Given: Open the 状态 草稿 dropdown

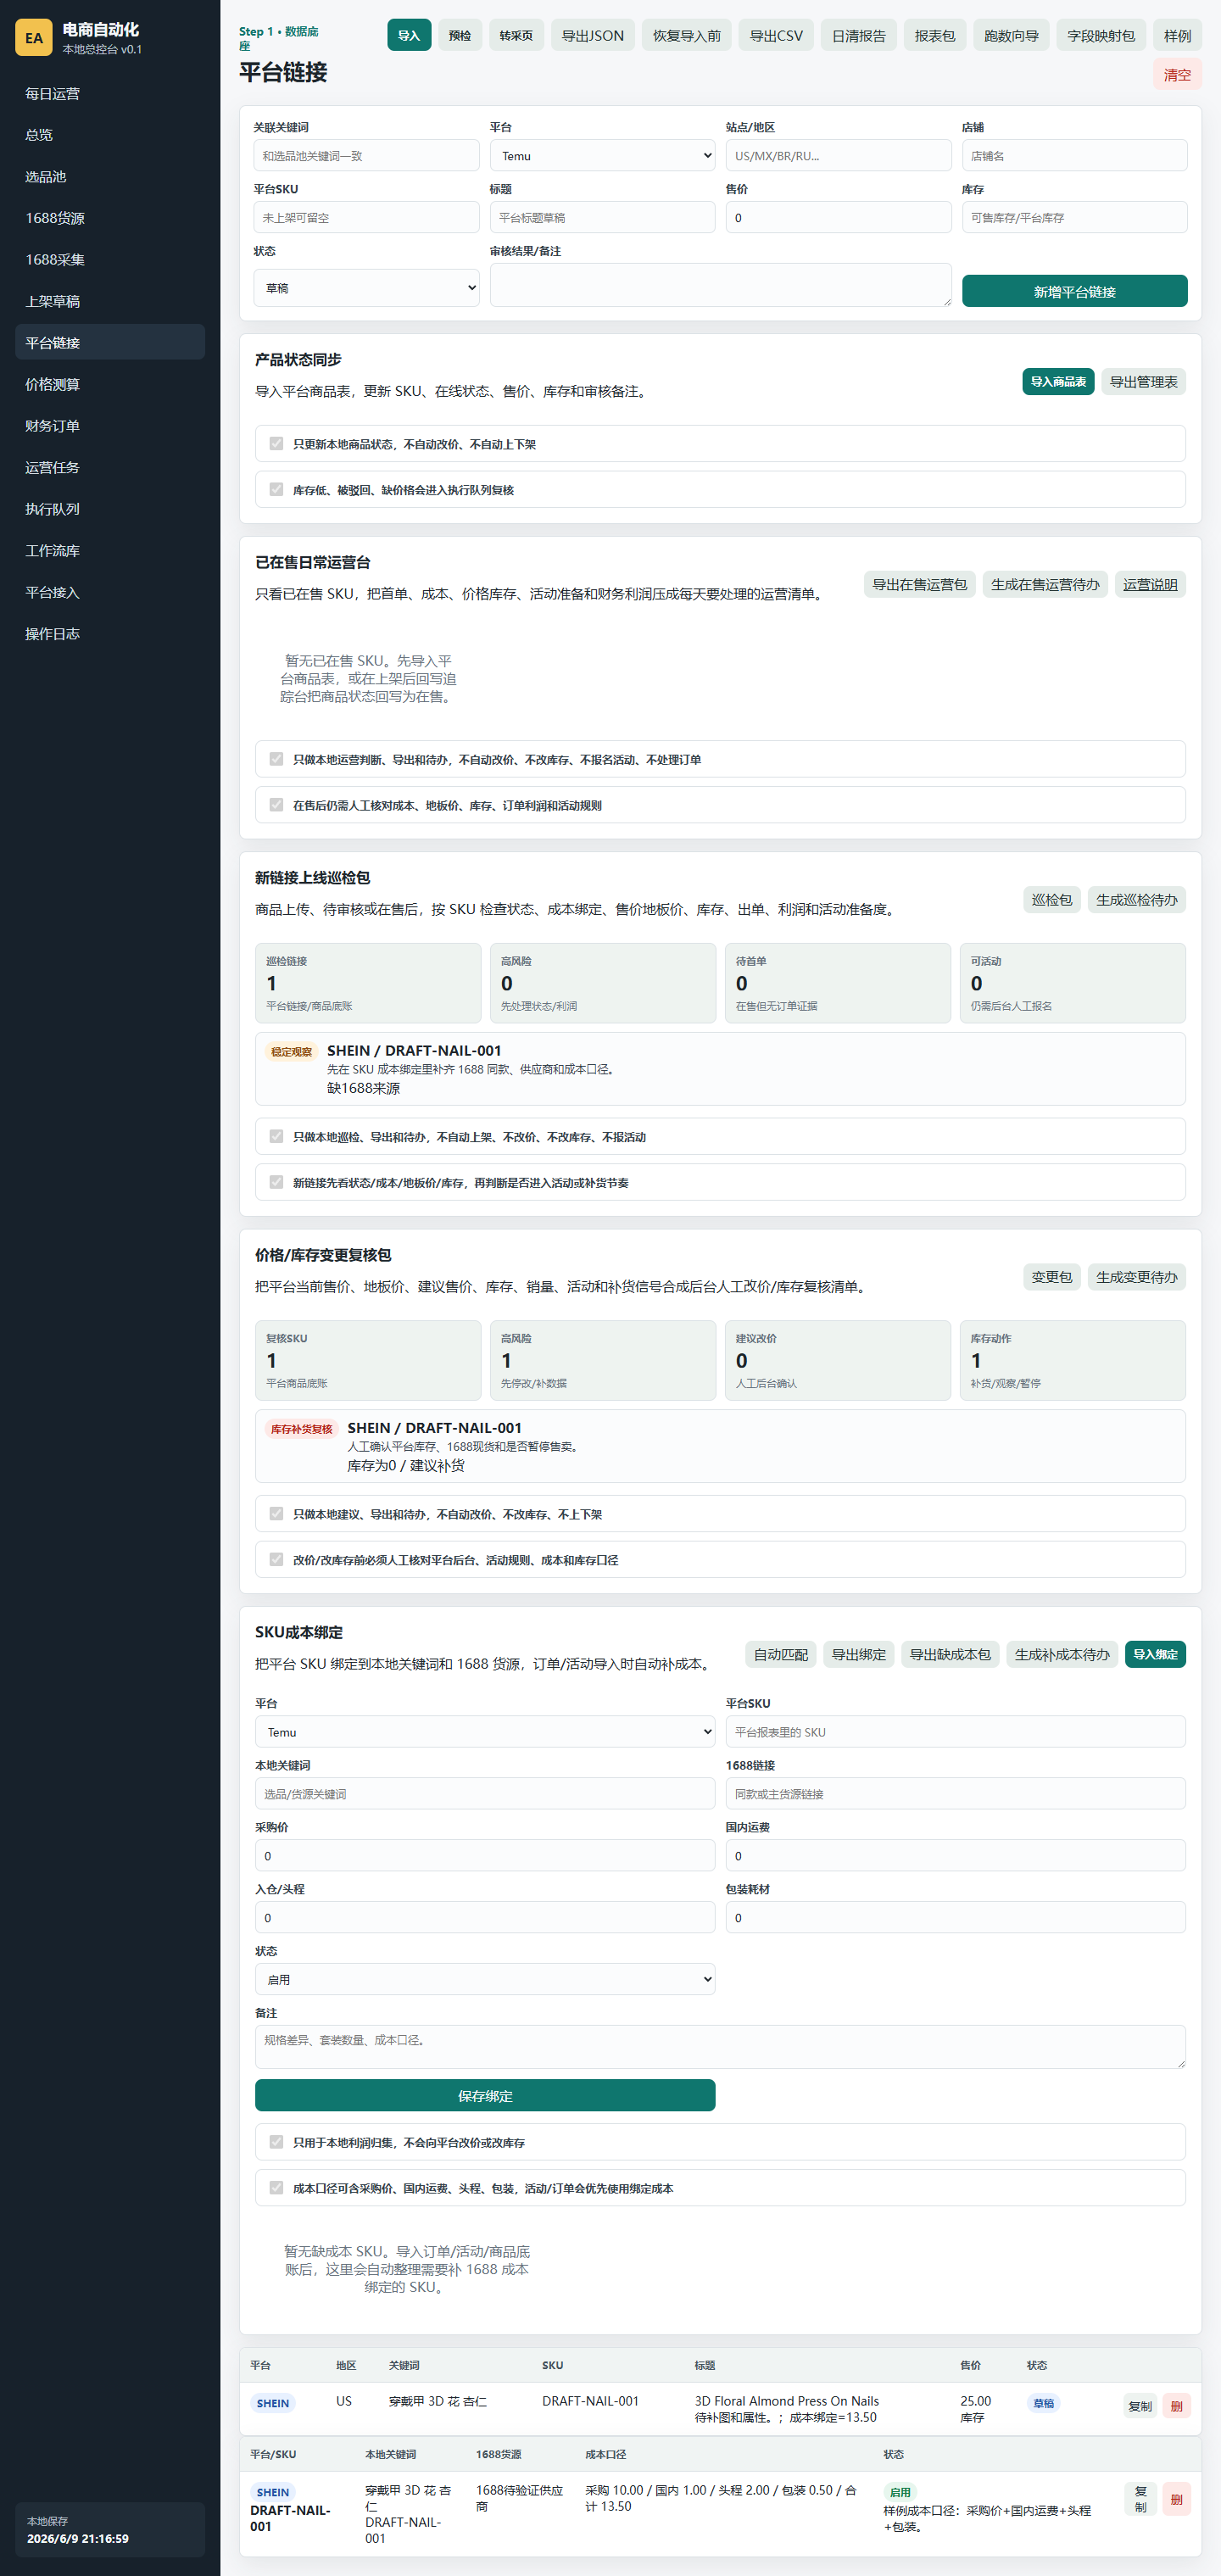Looking at the screenshot, I should [366, 287].
